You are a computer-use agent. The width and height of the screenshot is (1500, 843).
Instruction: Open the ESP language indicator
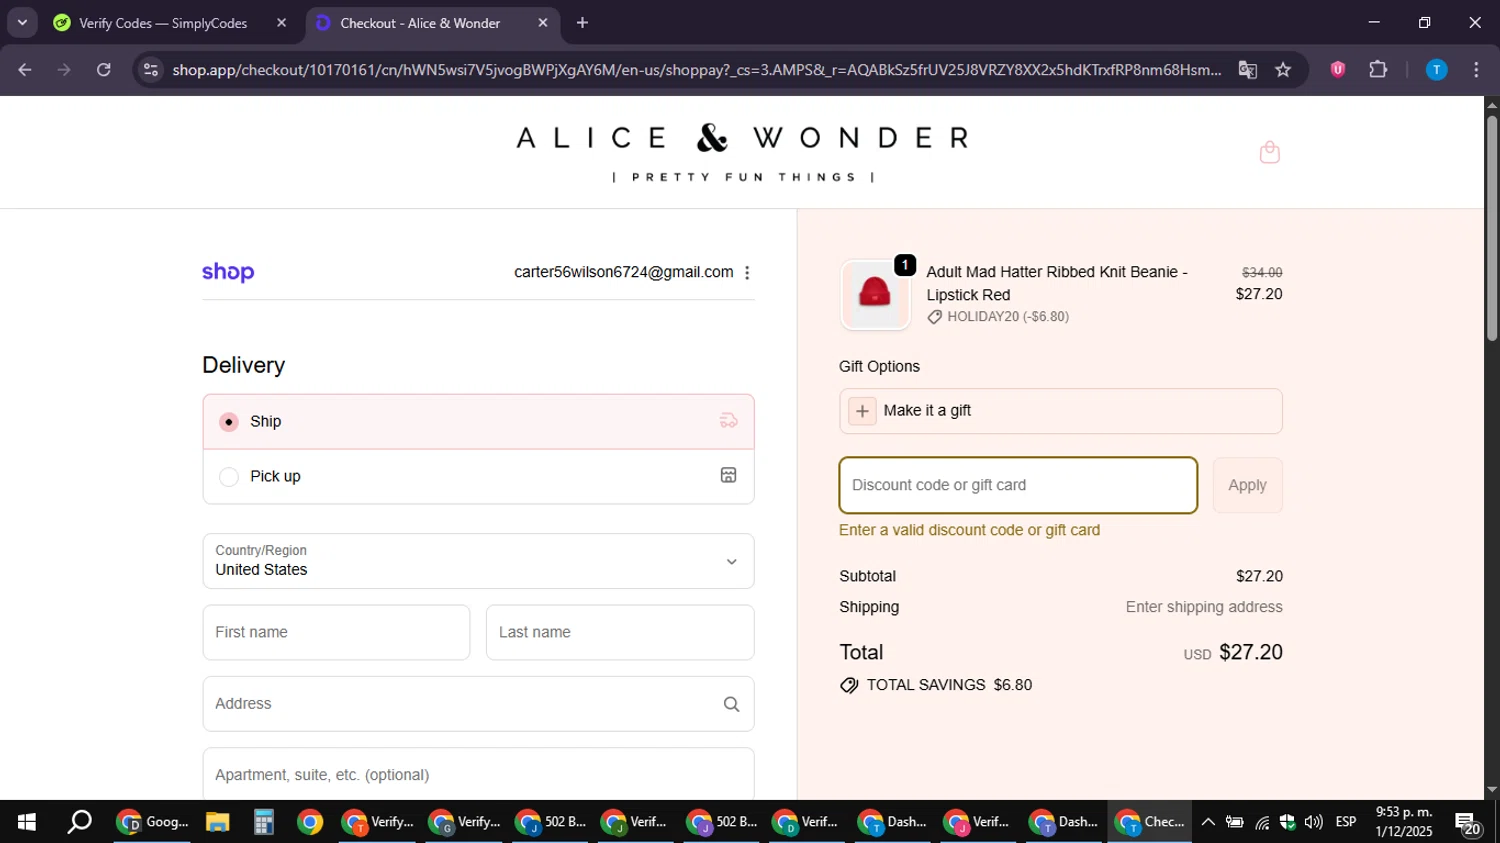[x=1346, y=822]
